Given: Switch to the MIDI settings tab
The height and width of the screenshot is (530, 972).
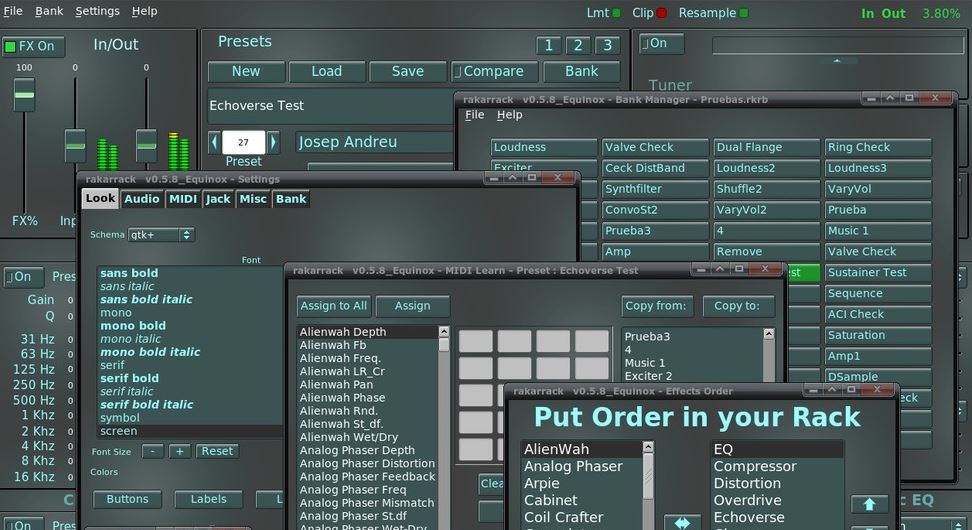Looking at the screenshot, I should click(x=183, y=199).
